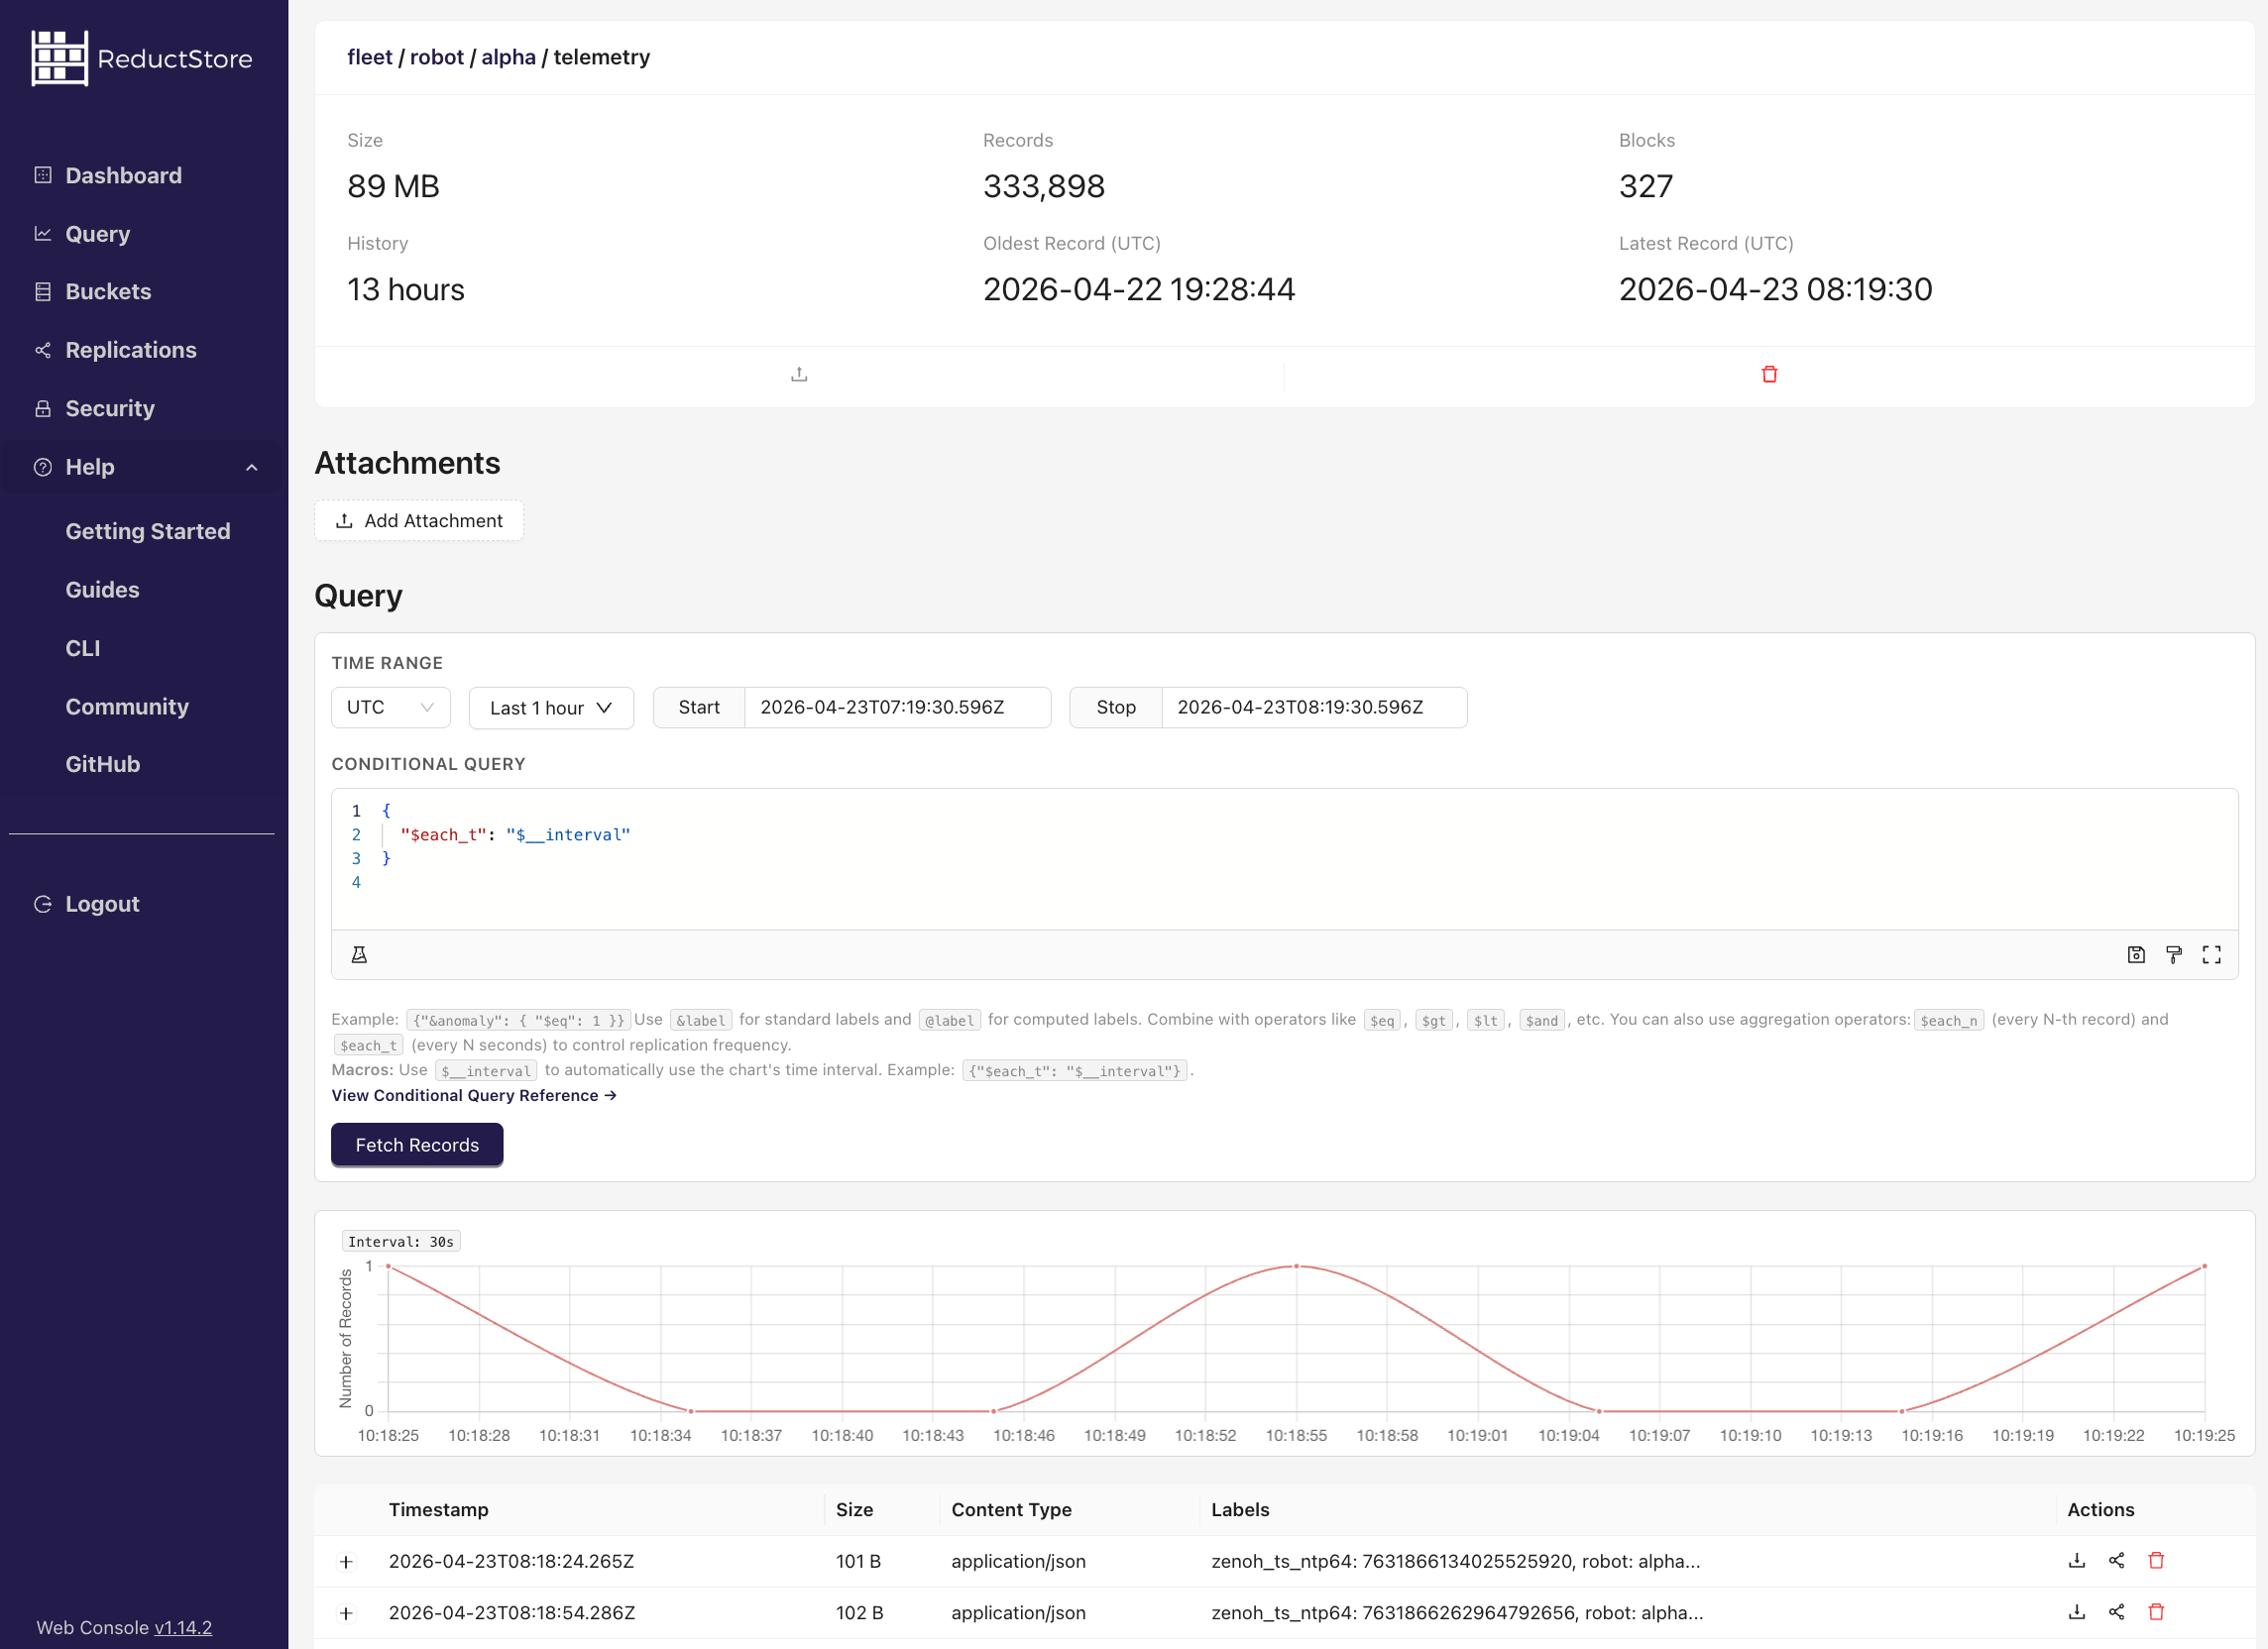Click the Labels column header
This screenshot has height=1649, width=2268.
click(1240, 1511)
